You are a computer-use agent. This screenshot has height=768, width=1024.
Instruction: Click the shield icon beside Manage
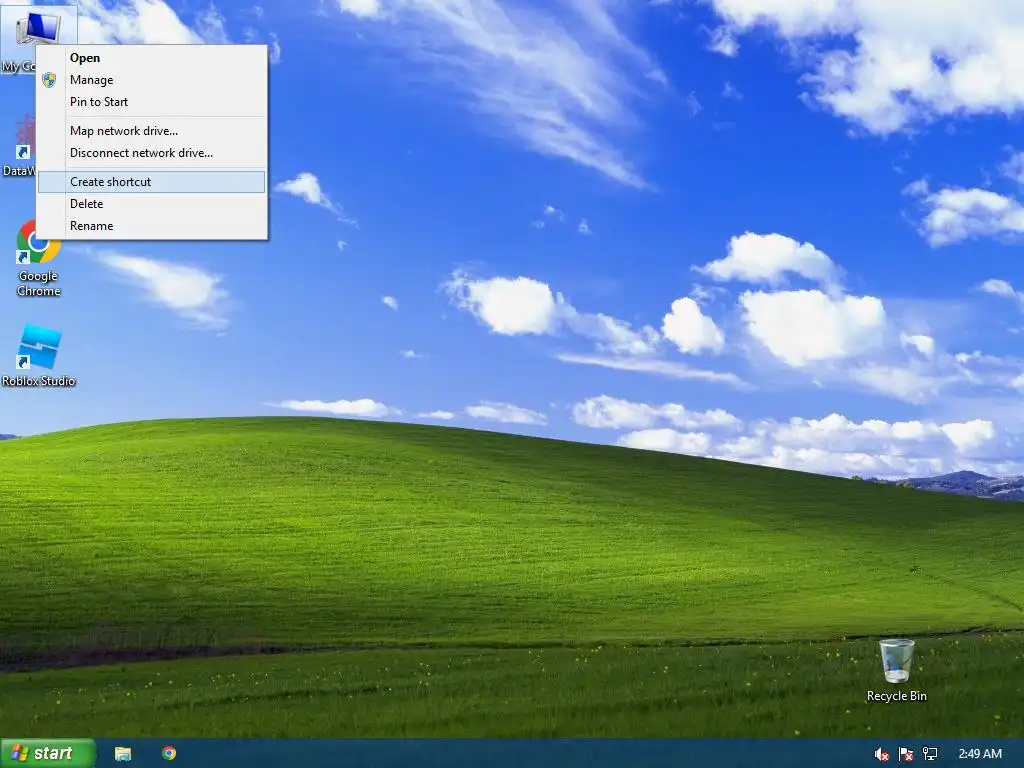coord(49,80)
